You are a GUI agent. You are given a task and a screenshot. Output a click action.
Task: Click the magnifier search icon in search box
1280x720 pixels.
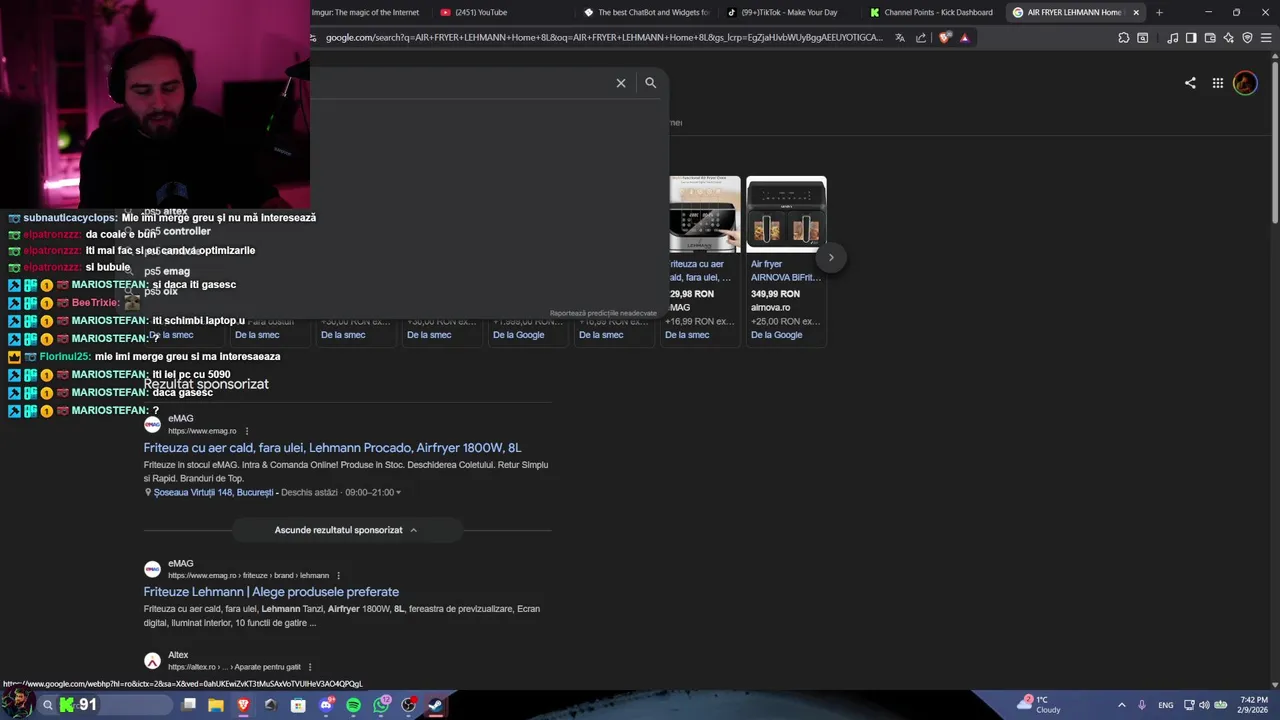pyautogui.click(x=651, y=83)
